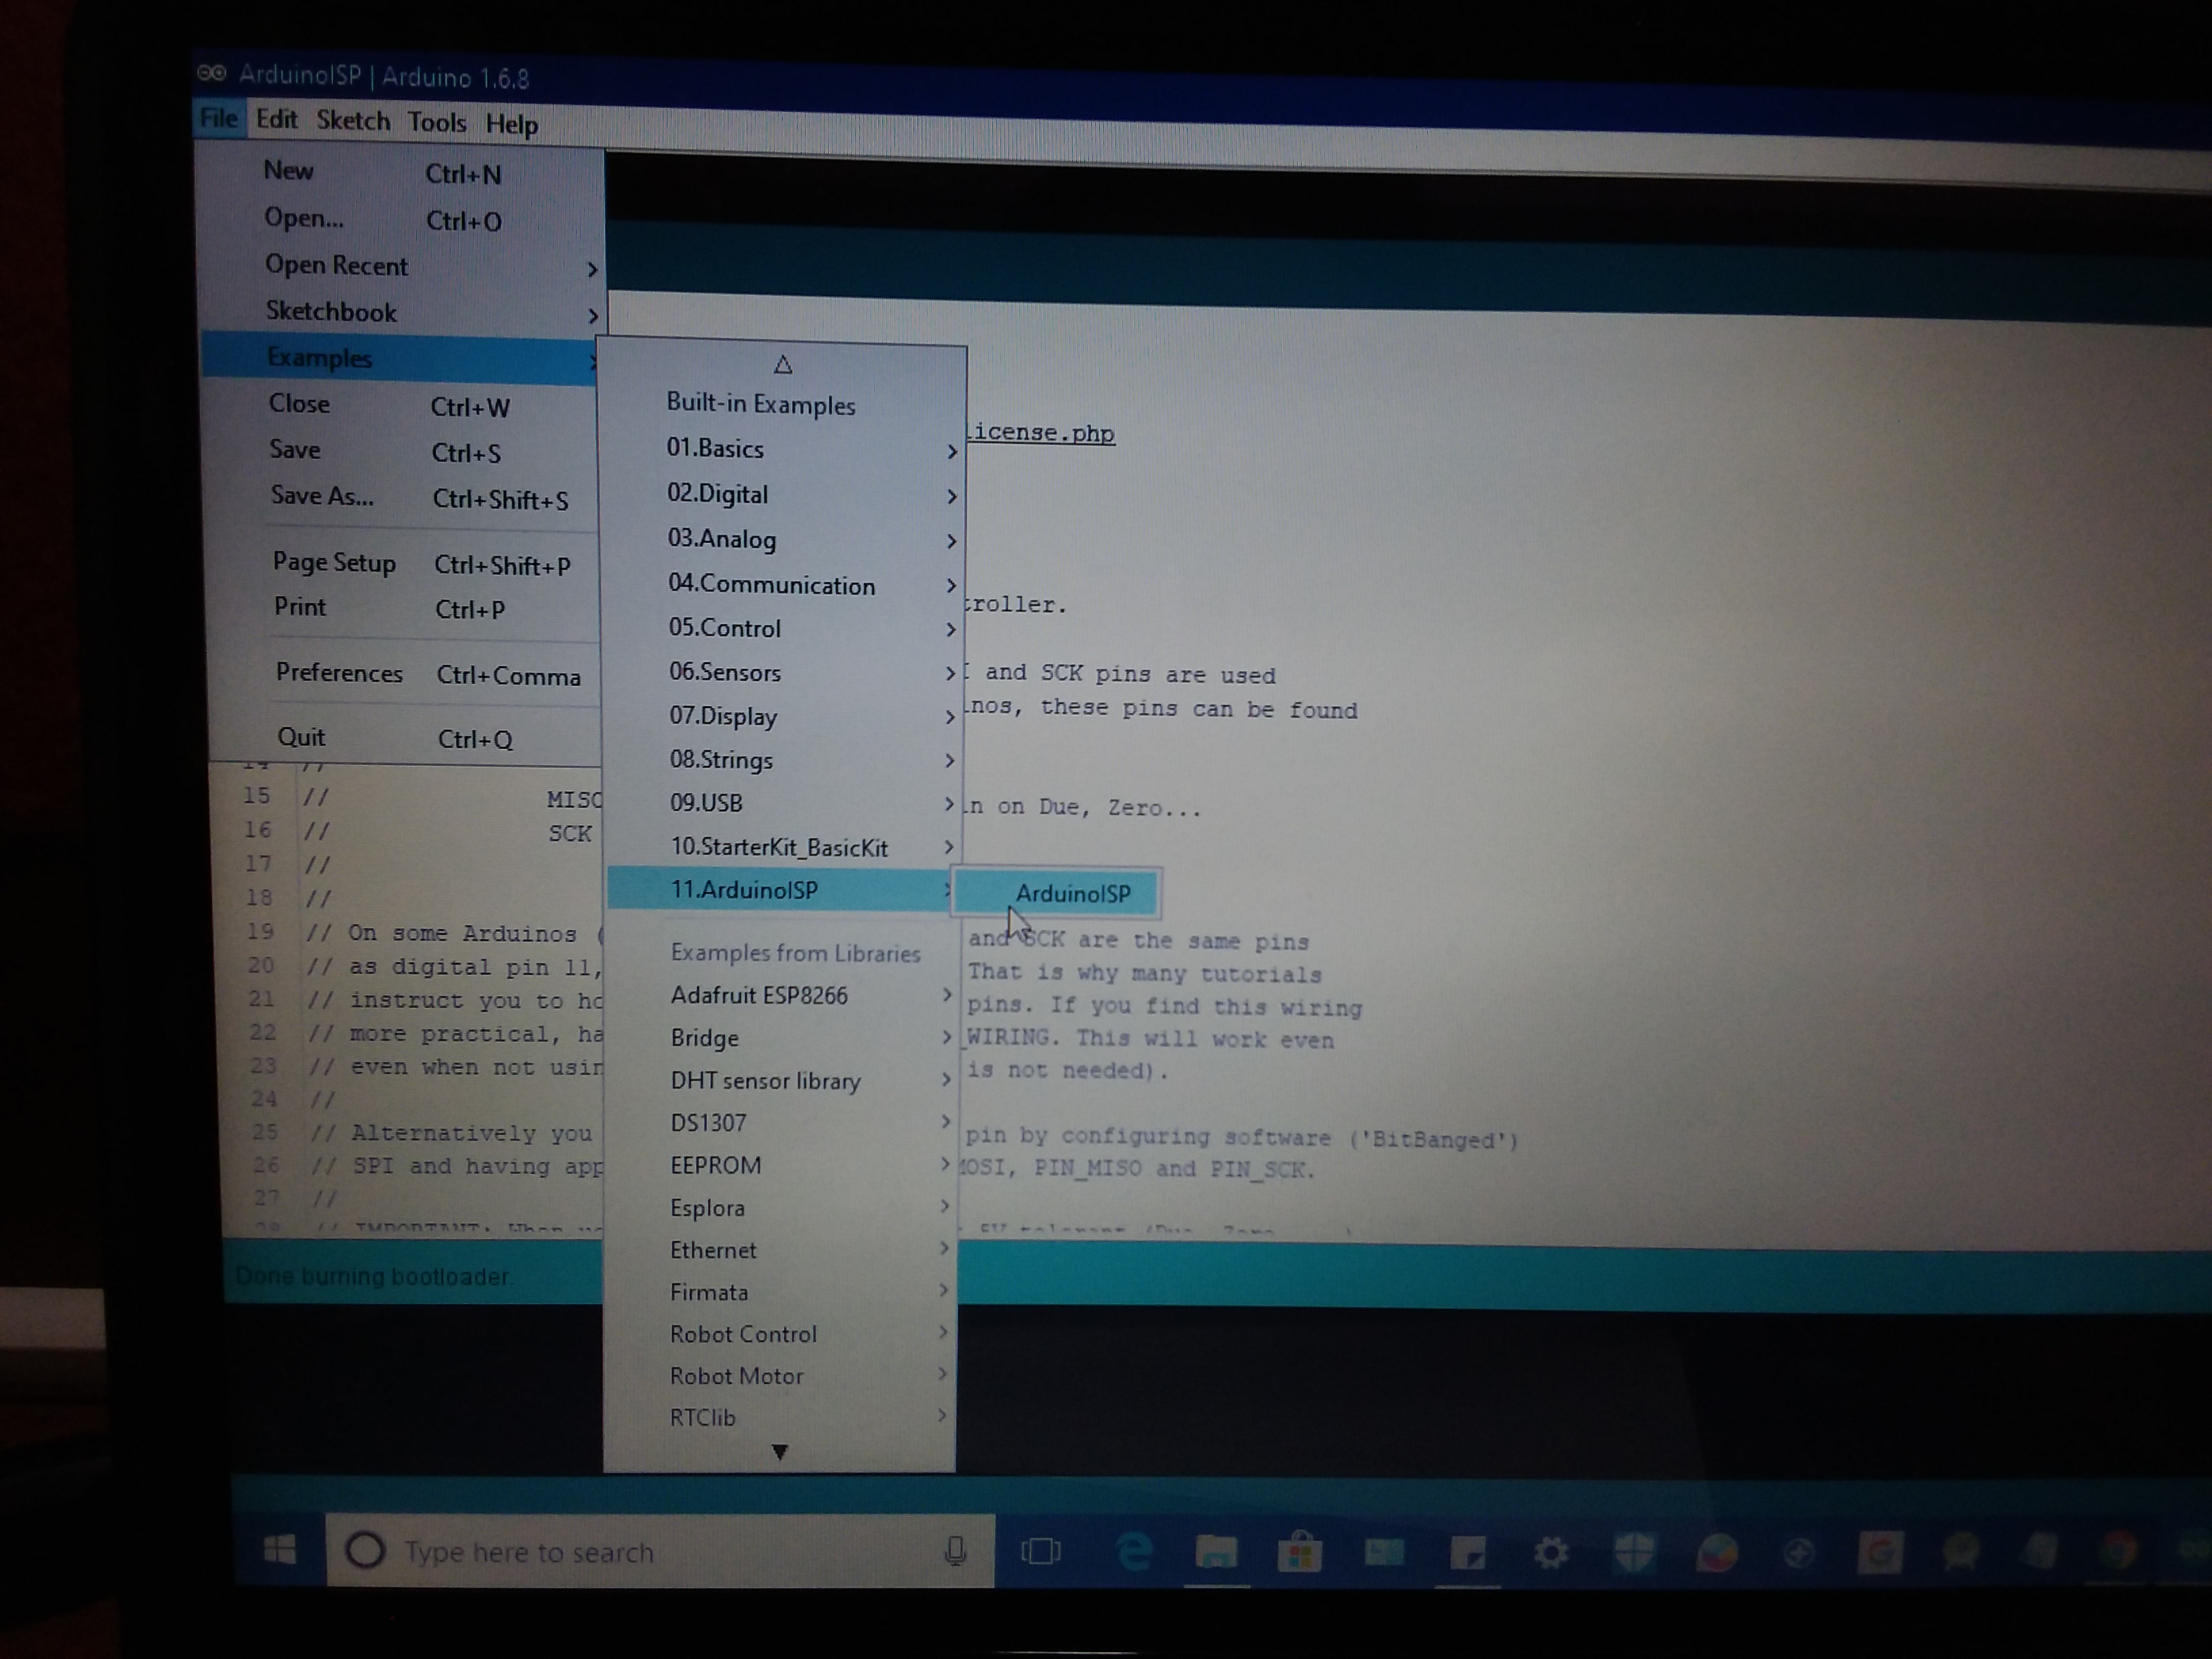Open Windows Defender Security Center from the taskbar
The image size is (2212, 1659).
point(1633,1551)
